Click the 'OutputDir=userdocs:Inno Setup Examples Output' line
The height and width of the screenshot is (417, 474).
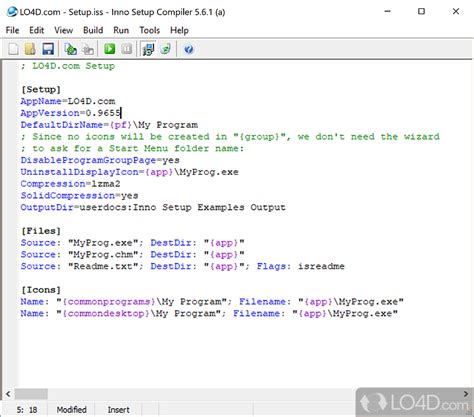[153, 207]
